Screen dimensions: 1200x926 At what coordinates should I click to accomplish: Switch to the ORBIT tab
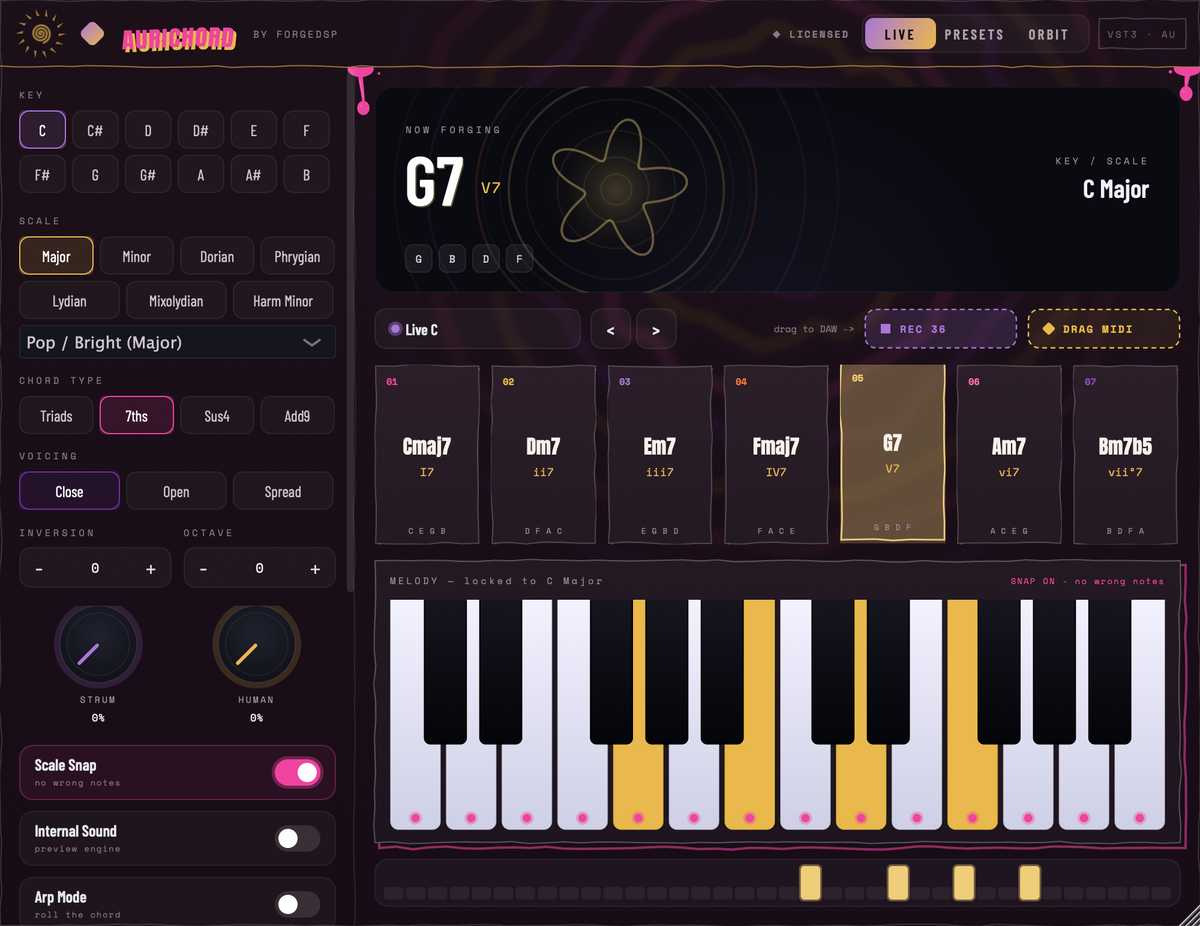point(1048,34)
